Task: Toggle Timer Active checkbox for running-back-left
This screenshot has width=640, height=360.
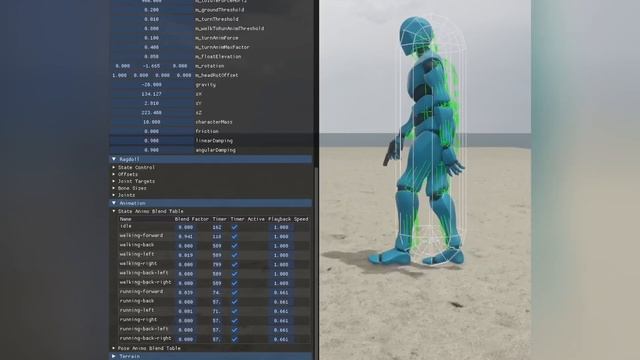Action: coord(235,330)
